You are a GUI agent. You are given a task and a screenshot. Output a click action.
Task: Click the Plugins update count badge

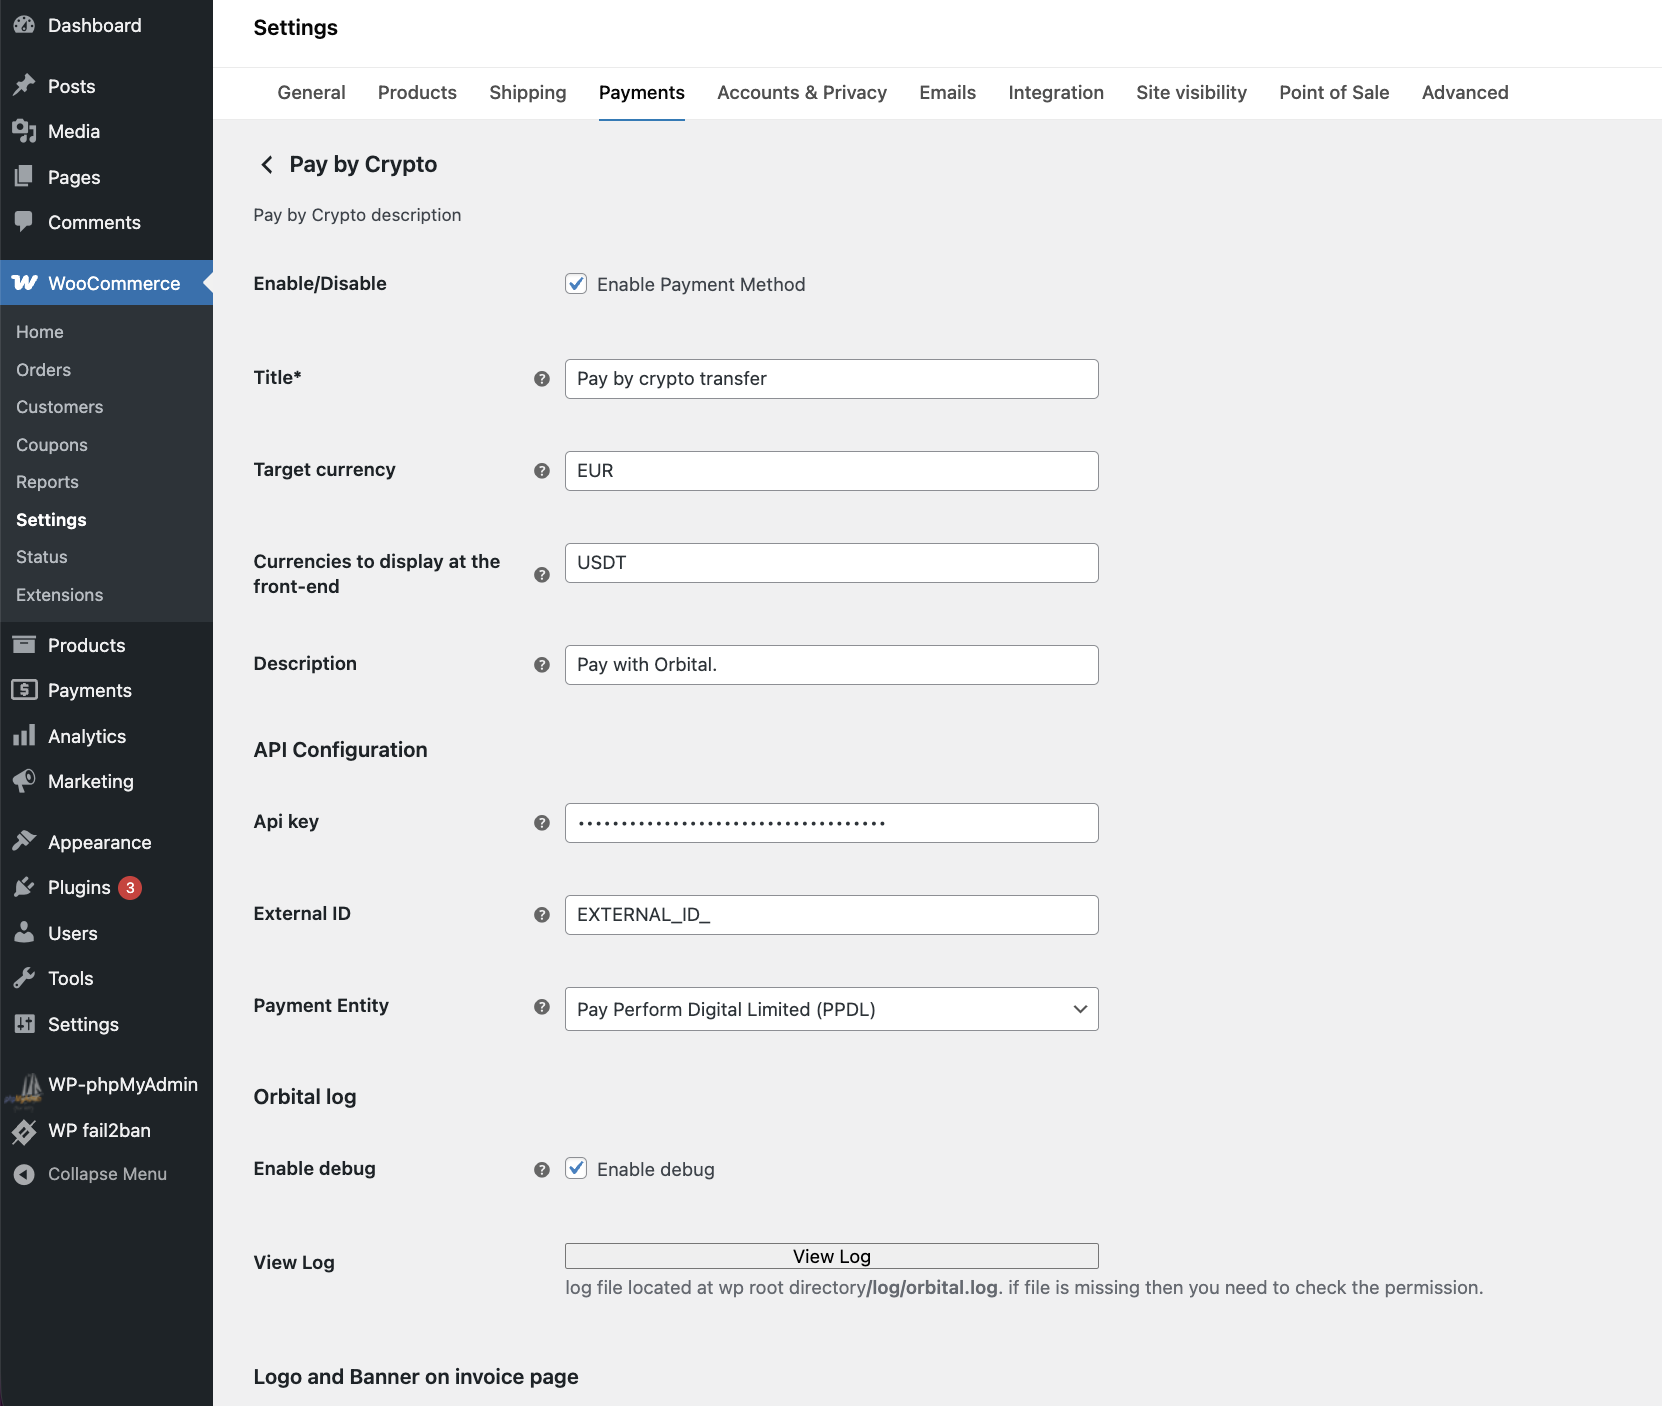[x=130, y=888]
